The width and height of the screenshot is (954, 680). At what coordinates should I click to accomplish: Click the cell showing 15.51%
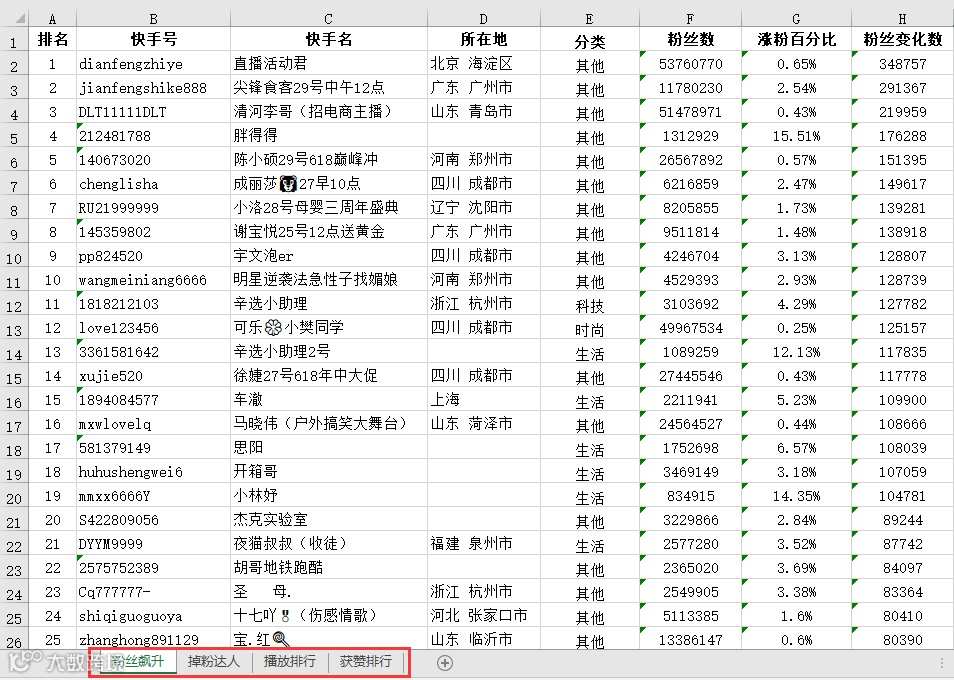click(x=797, y=135)
